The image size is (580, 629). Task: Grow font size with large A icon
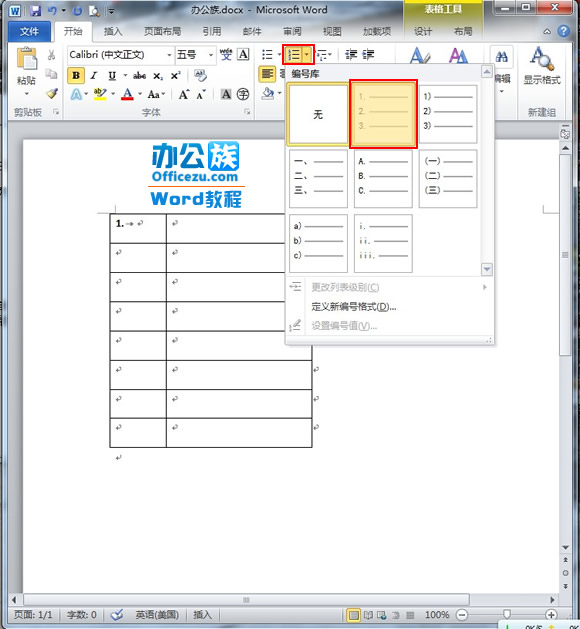184,95
